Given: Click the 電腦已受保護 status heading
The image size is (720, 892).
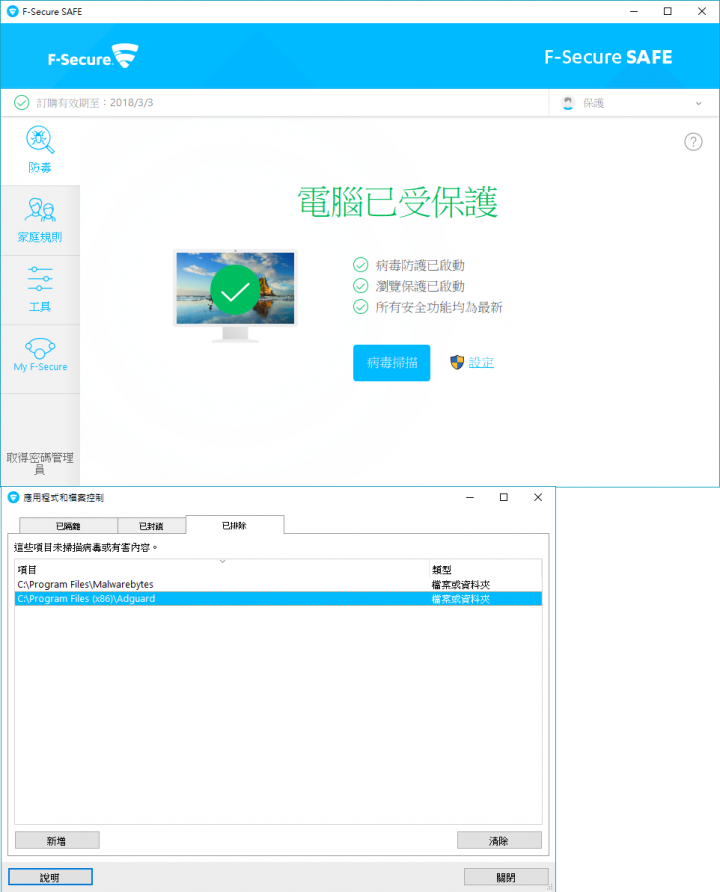Looking at the screenshot, I should pyautogui.click(x=398, y=202).
